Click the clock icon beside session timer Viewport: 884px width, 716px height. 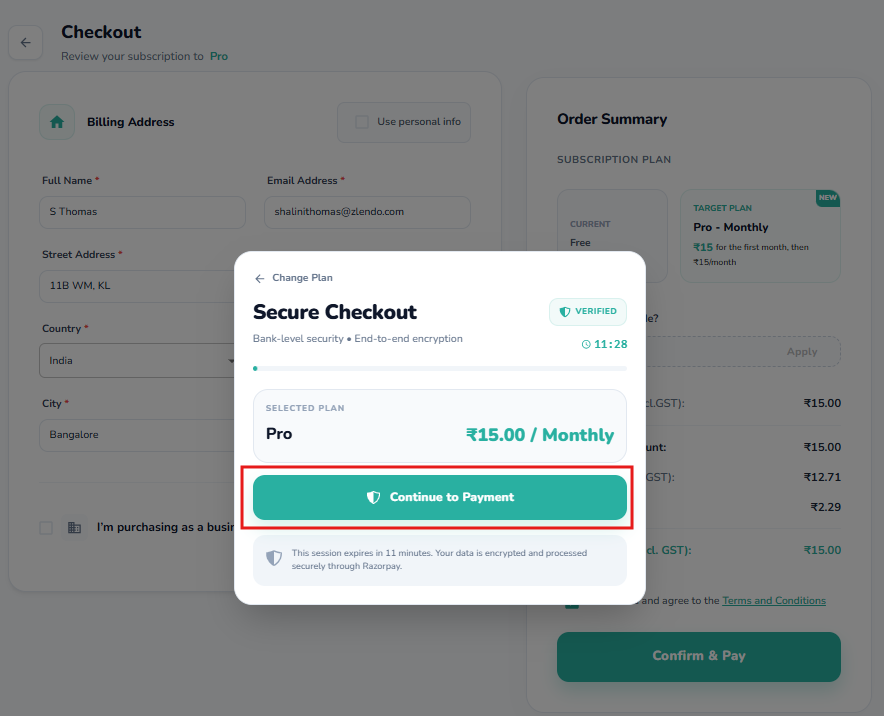coord(586,344)
